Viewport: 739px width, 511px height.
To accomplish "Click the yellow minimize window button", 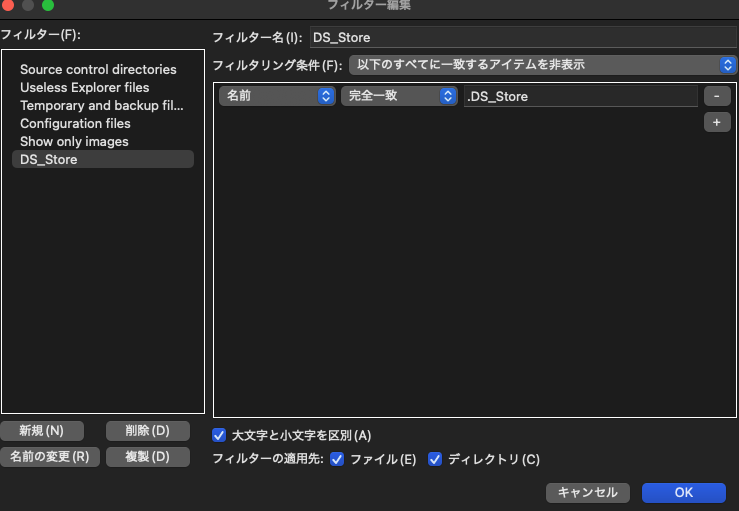I will [27, 5].
